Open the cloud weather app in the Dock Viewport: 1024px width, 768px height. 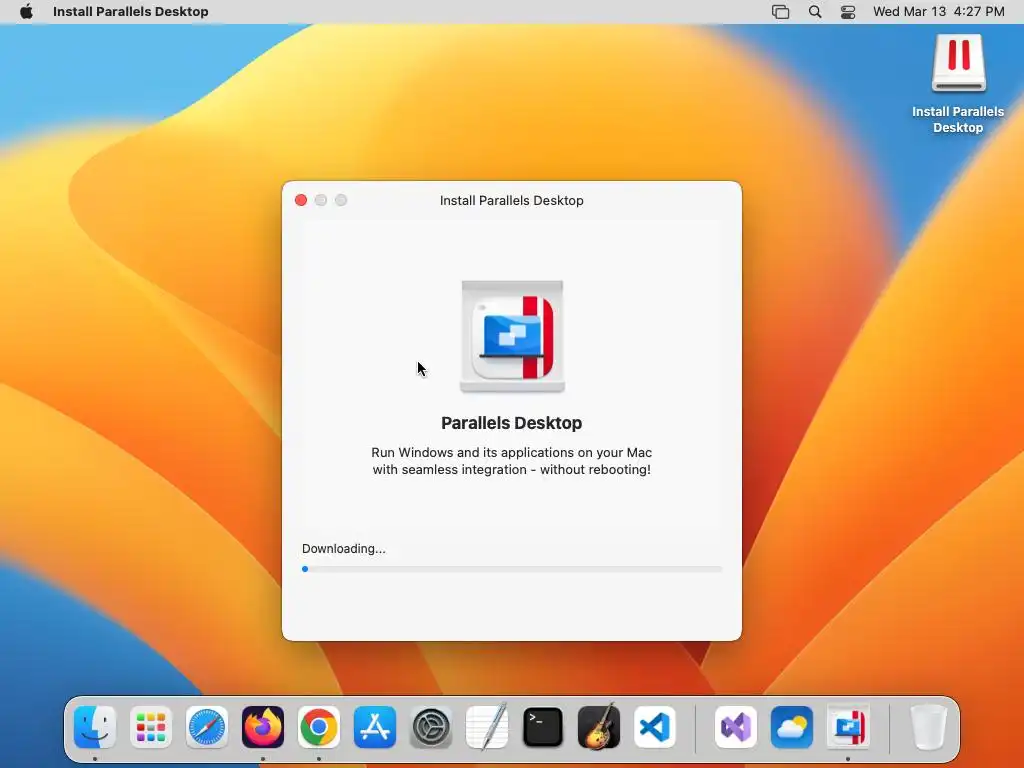pyautogui.click(x=792, y=727)
